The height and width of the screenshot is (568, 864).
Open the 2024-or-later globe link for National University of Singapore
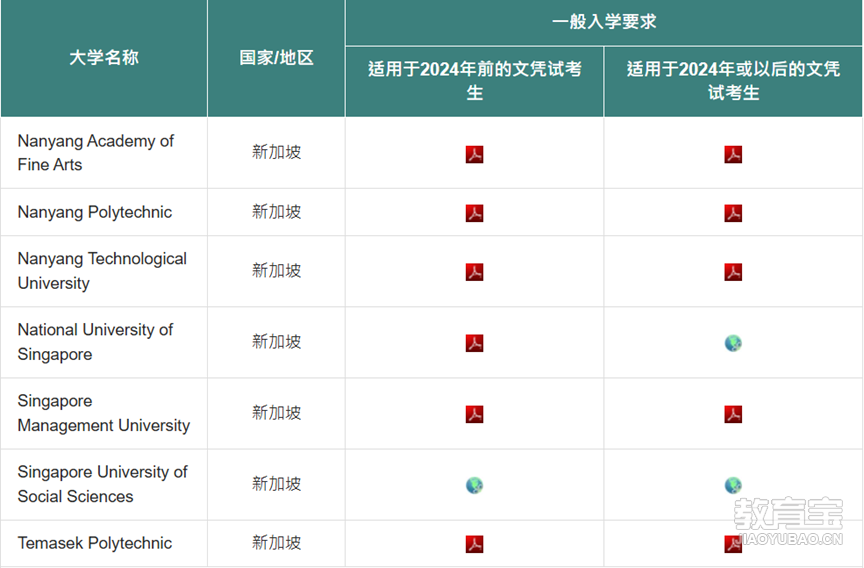click(x=733, y=343)
